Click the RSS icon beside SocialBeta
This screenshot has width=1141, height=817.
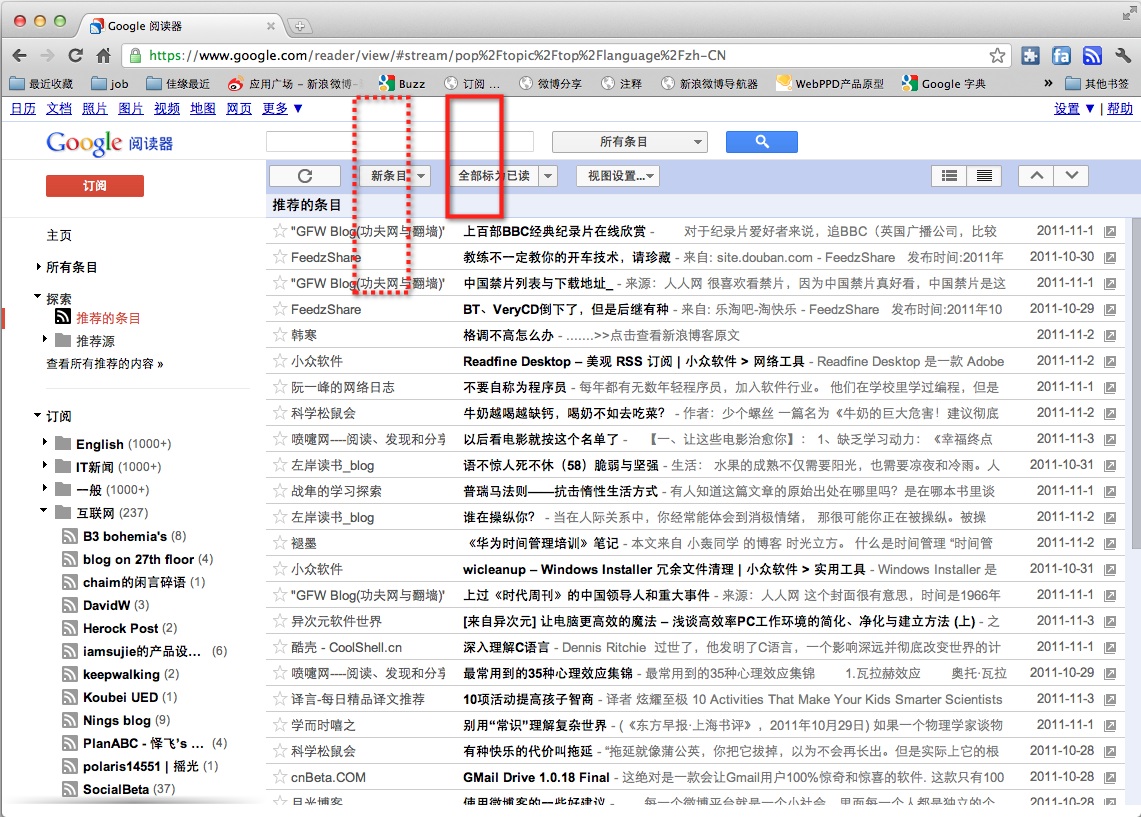tap(70, 789)
